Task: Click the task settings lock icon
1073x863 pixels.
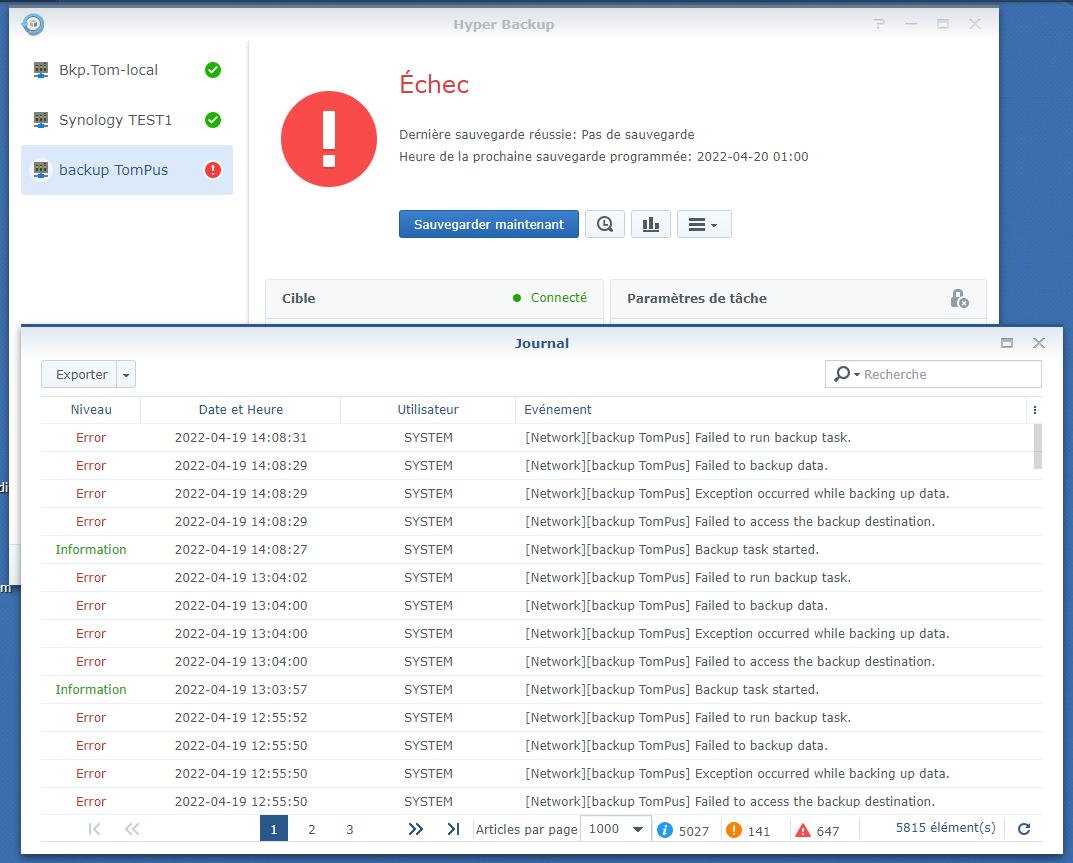Action: (958, 299)
